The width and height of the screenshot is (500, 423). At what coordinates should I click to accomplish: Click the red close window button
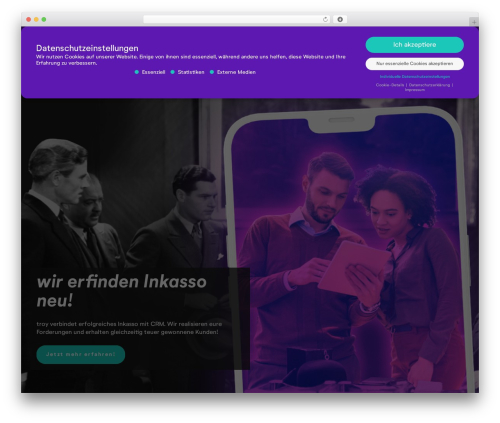point(29,19)
